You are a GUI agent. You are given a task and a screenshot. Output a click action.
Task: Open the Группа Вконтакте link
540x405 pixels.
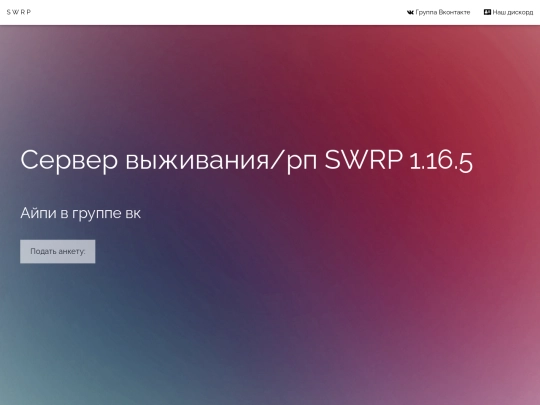pos(438,12)
